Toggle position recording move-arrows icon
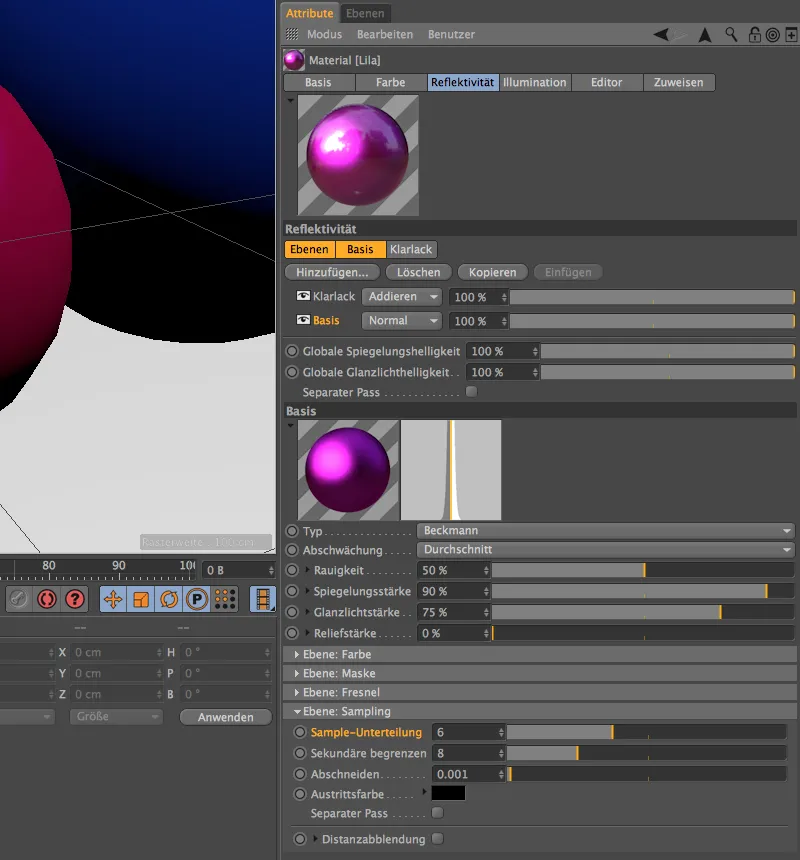Viewport: 800px width, 860px height. (113, 599)
